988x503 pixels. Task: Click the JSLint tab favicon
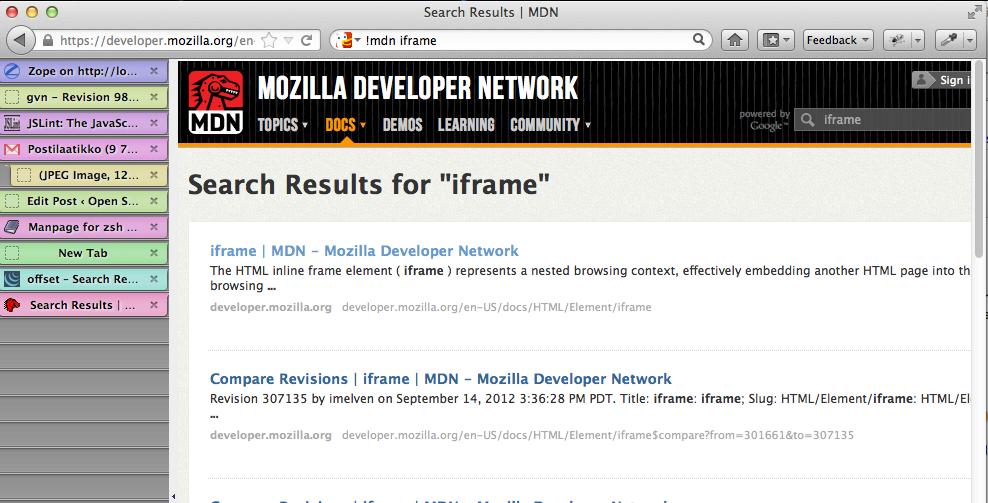coord(12,123)
